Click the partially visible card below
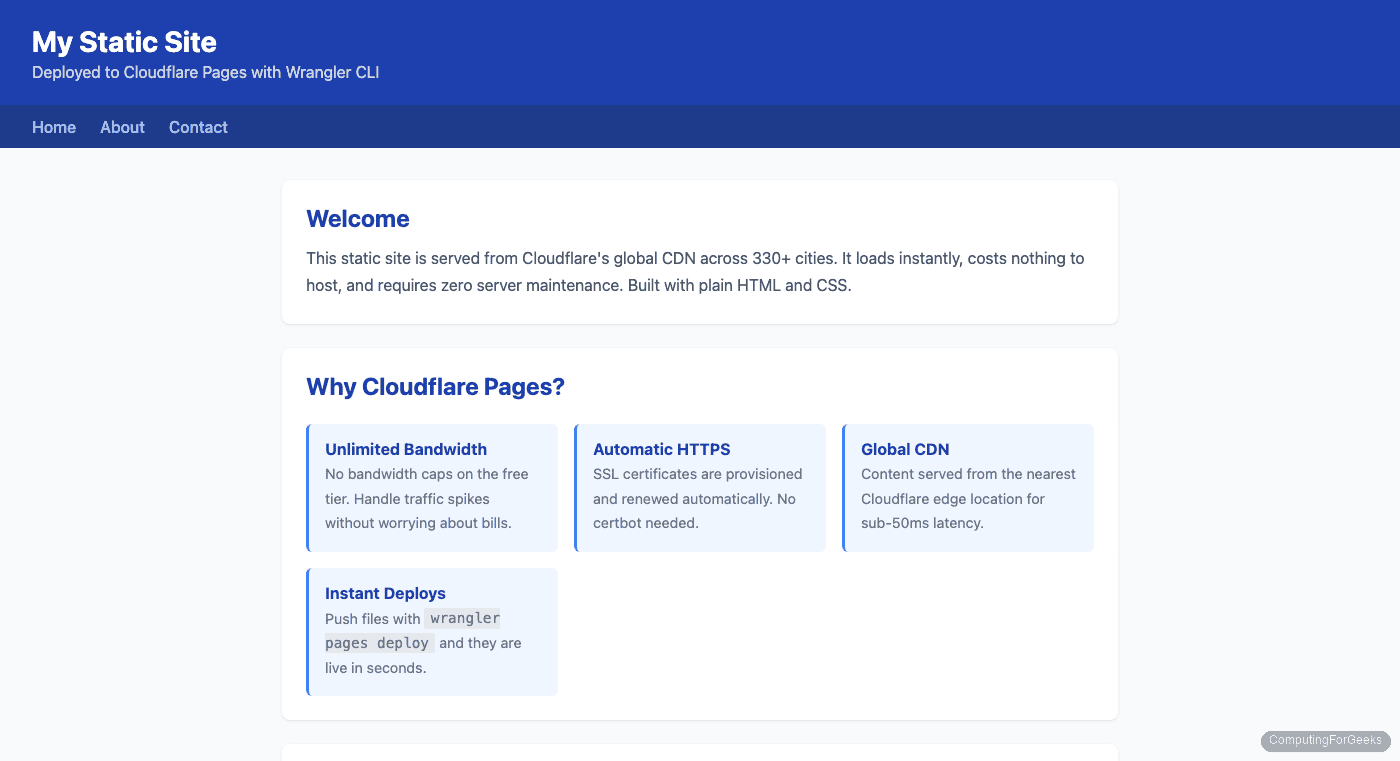The image size is (1400, 761). coord(700,752)
